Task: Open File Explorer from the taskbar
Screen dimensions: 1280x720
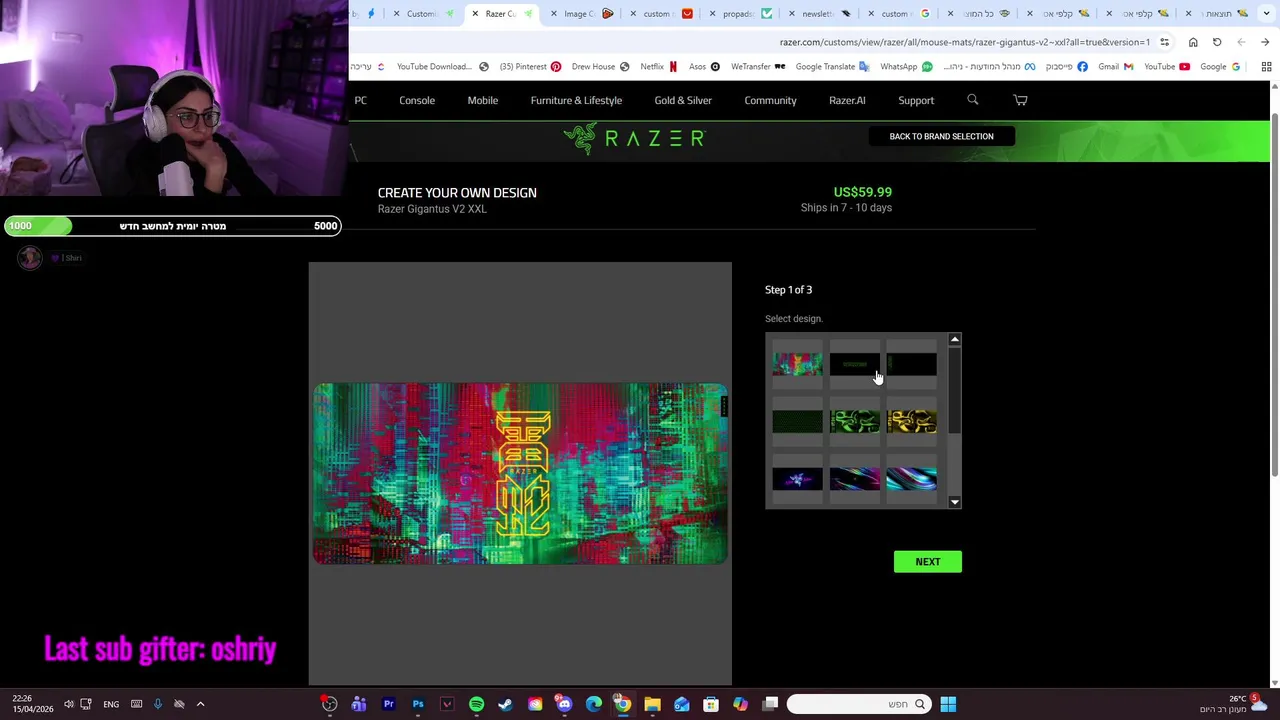Action: [652, 704]
